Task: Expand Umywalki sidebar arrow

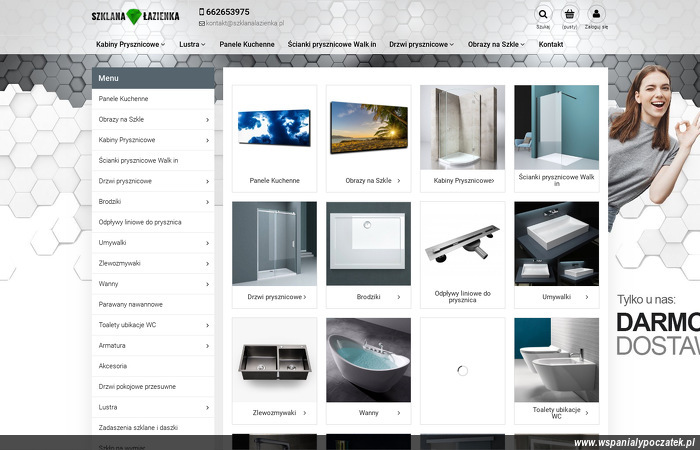Action: [x=207, y=243]
